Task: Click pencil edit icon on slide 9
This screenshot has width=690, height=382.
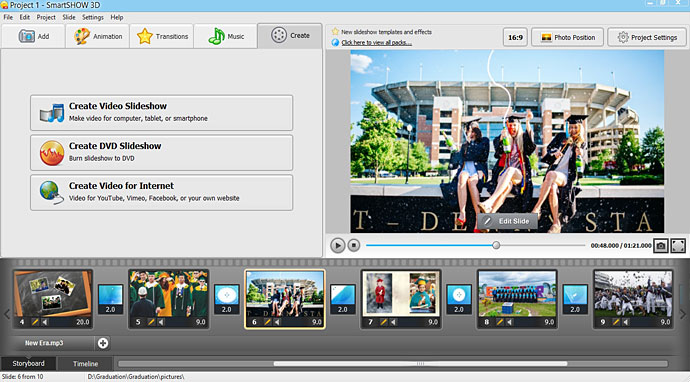Action: point(616,322)
